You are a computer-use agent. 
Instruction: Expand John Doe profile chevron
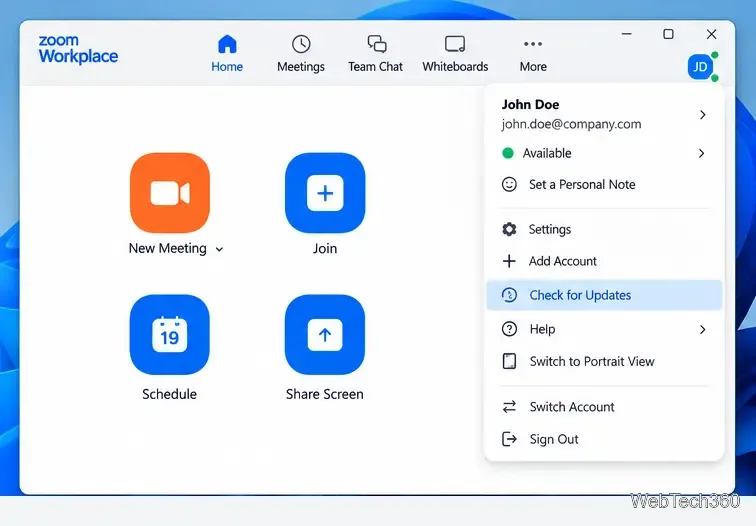coord(702,115)
